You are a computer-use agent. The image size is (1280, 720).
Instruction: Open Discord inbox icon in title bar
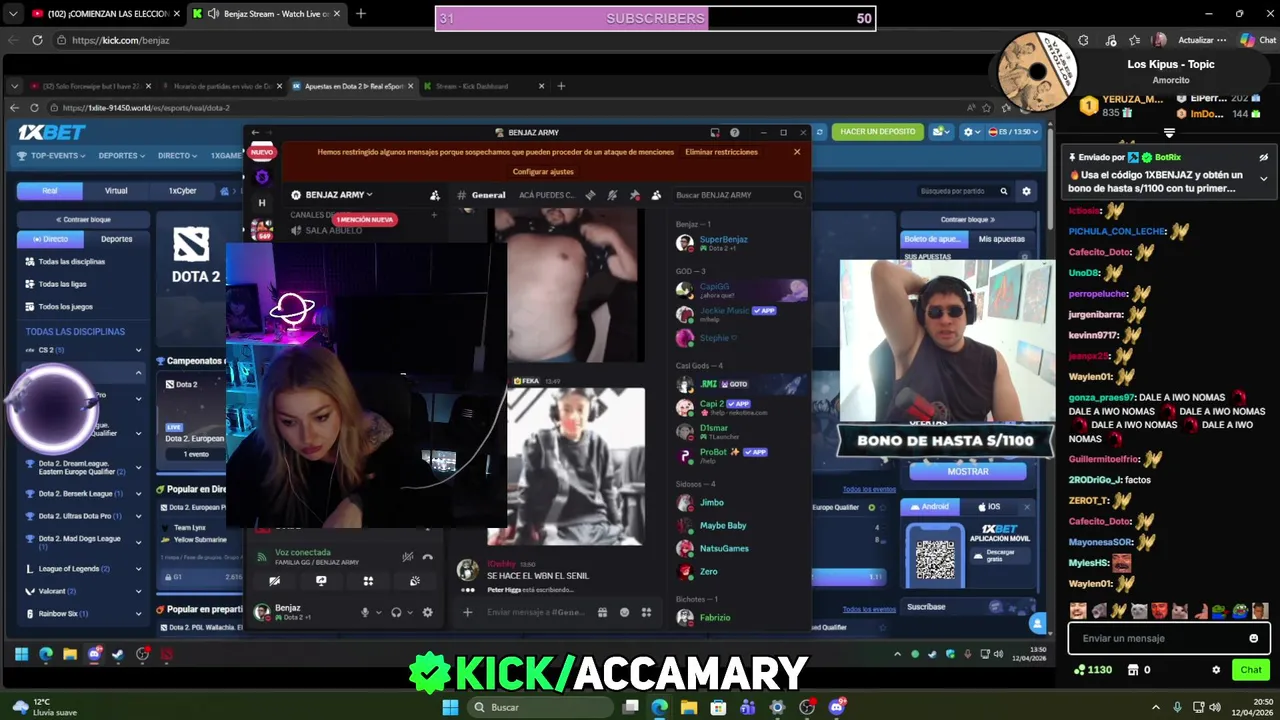[714, 132]
